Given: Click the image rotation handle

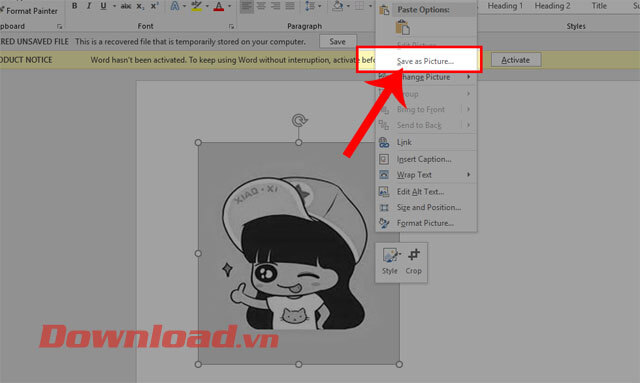Looking at the screenshot, I should [299, 120].
